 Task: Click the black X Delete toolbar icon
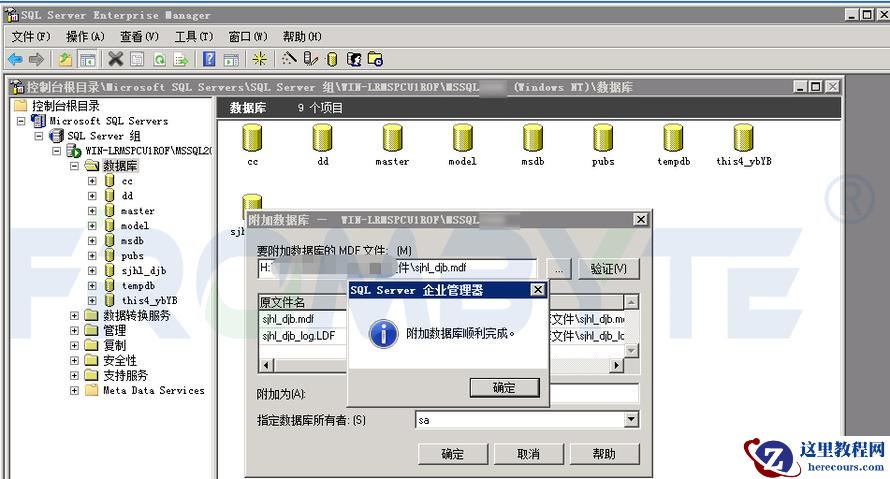(115, 59)
